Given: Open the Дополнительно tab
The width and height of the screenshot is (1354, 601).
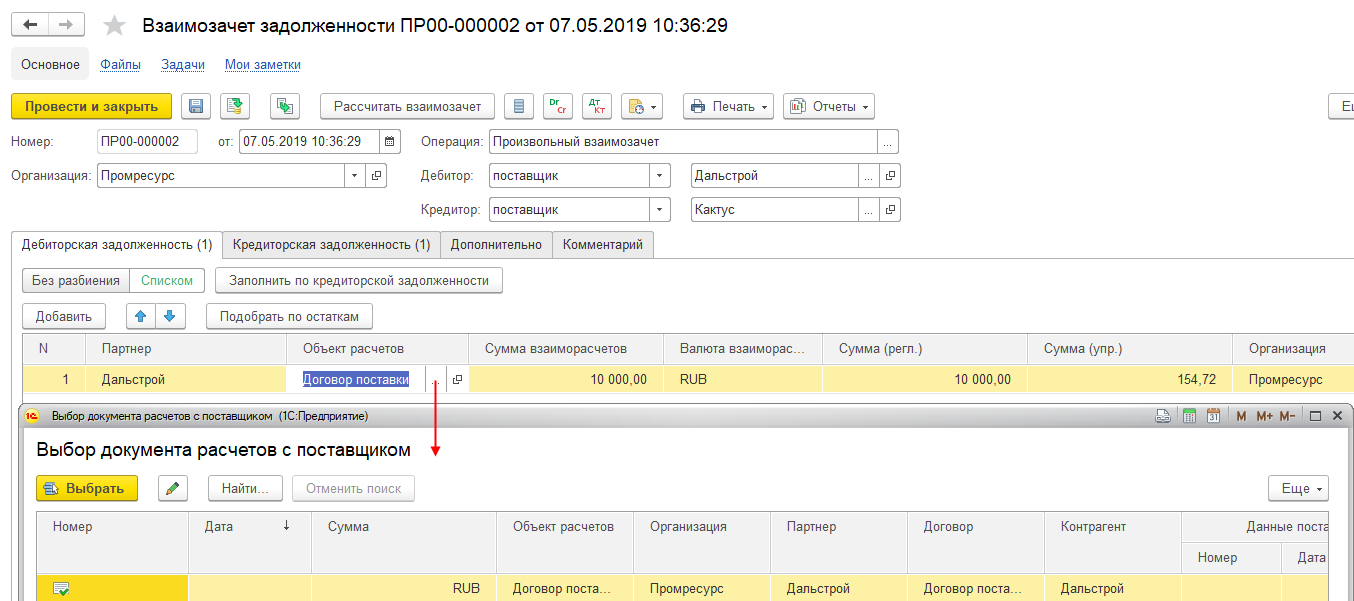Looking at the screenshot, I should (x=496, y=244).
